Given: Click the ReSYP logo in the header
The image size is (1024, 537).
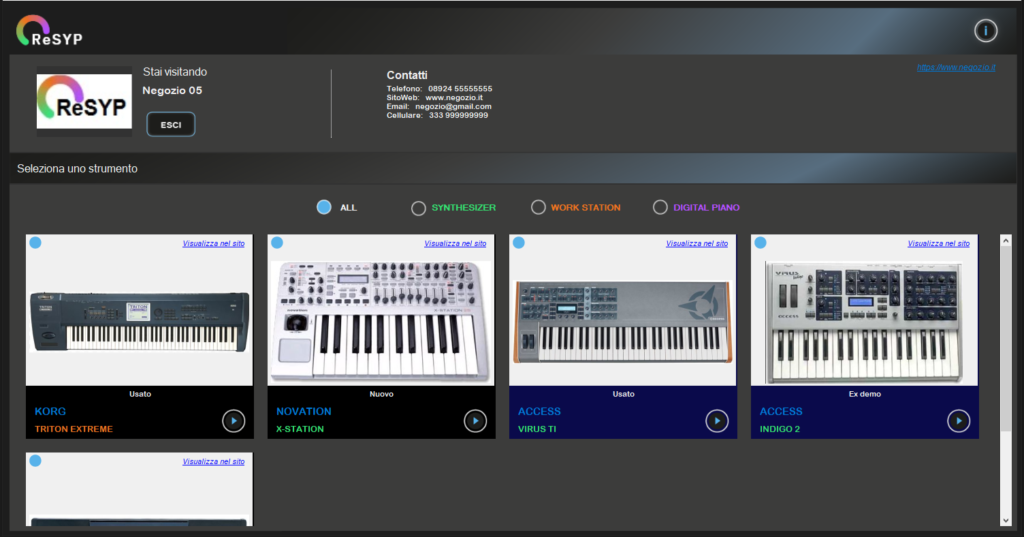Looking at the screenshot, I should point(50,31).
